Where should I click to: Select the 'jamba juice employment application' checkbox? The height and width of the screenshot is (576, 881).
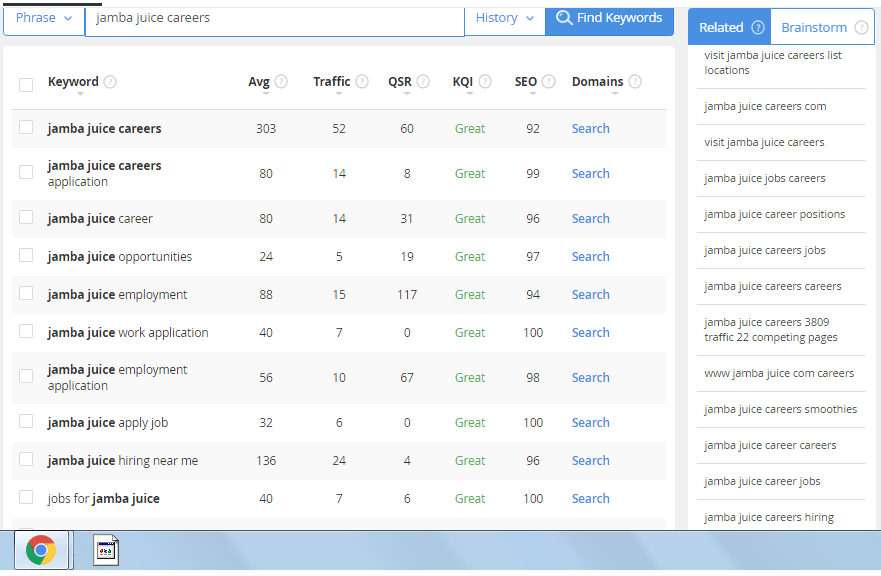coord(26,376)
